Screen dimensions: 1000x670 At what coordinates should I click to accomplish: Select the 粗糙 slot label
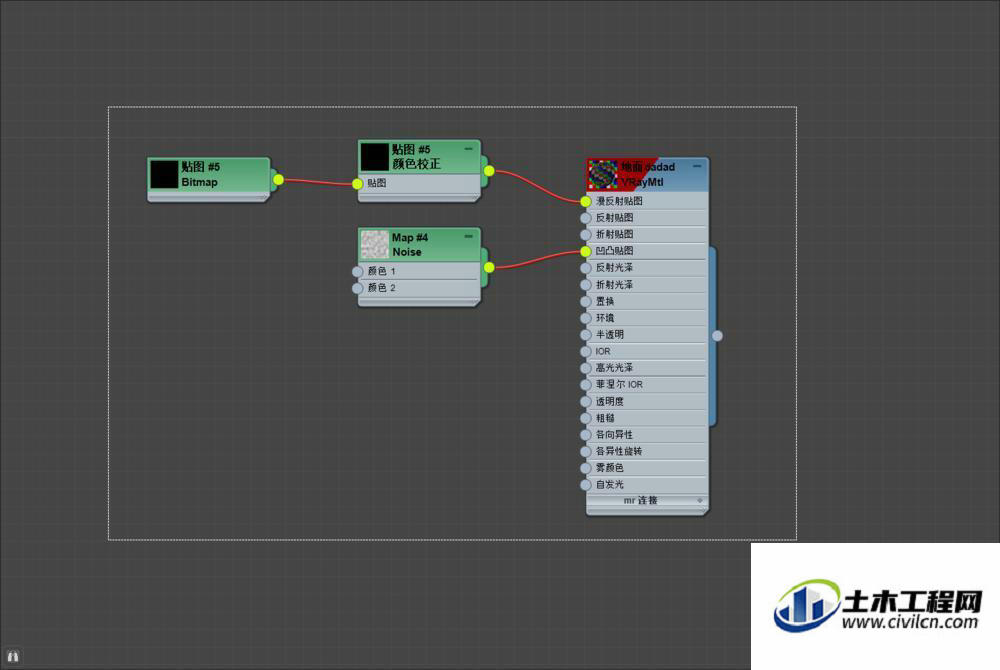point(605,418)
